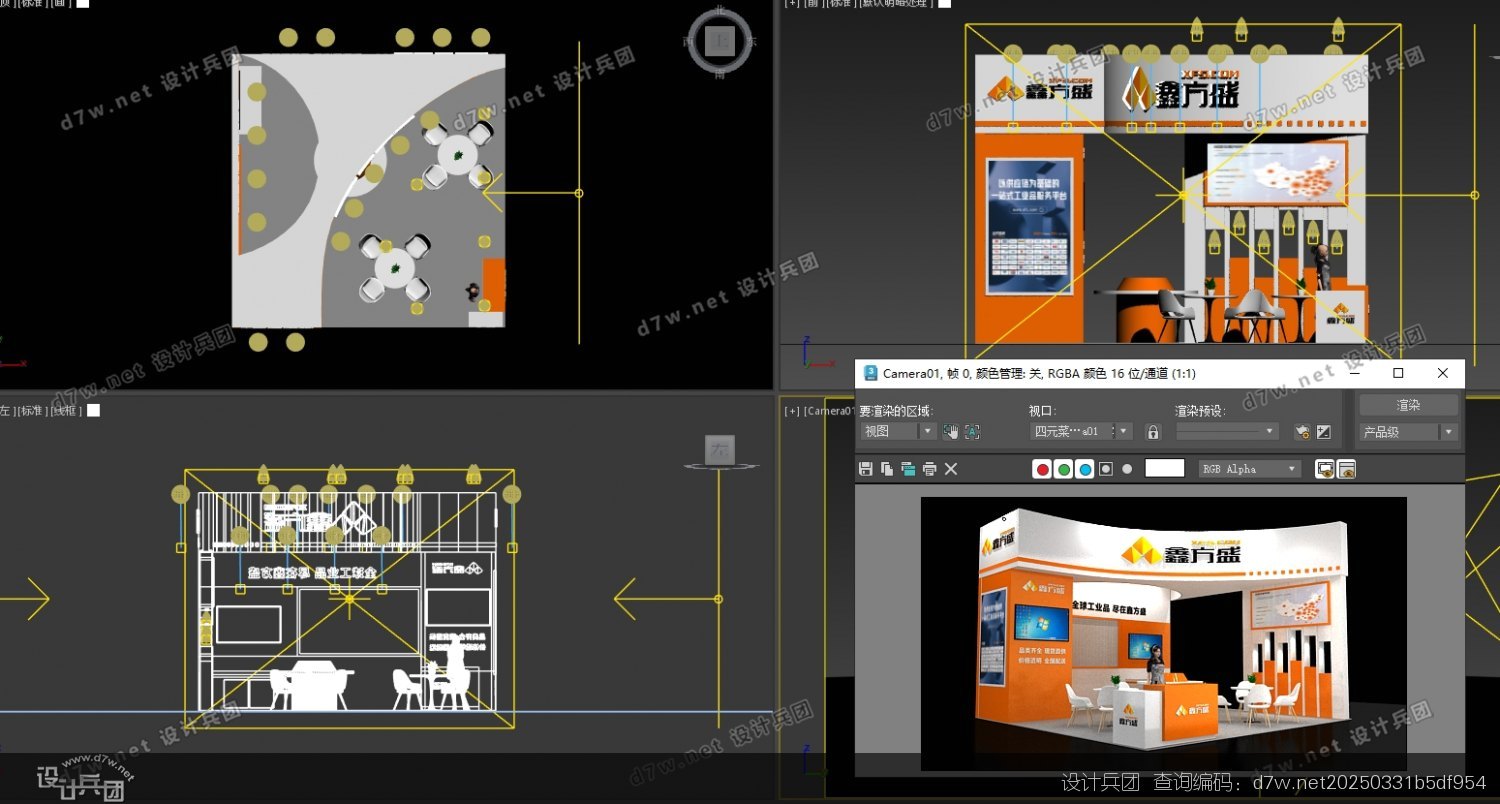Click the 渲染 render button
This screenshot has height=804, width=1500.
point(1408,405)
